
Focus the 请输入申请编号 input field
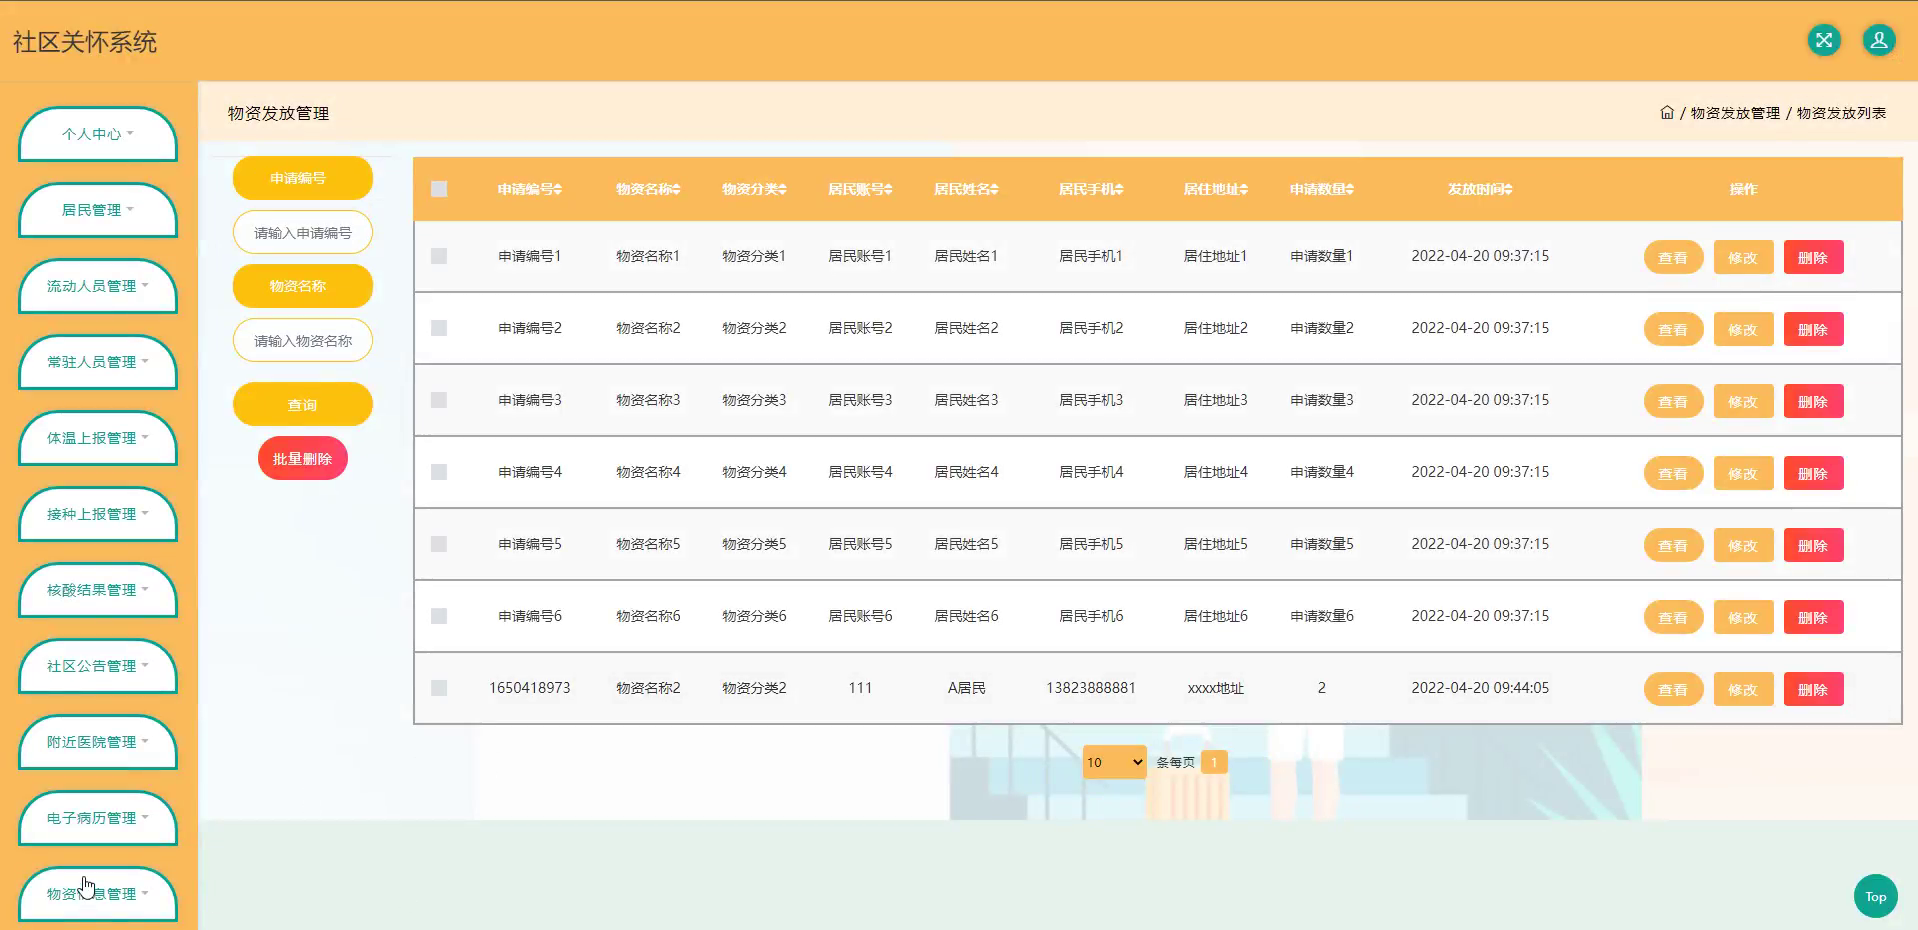click(x=303, y=232)
